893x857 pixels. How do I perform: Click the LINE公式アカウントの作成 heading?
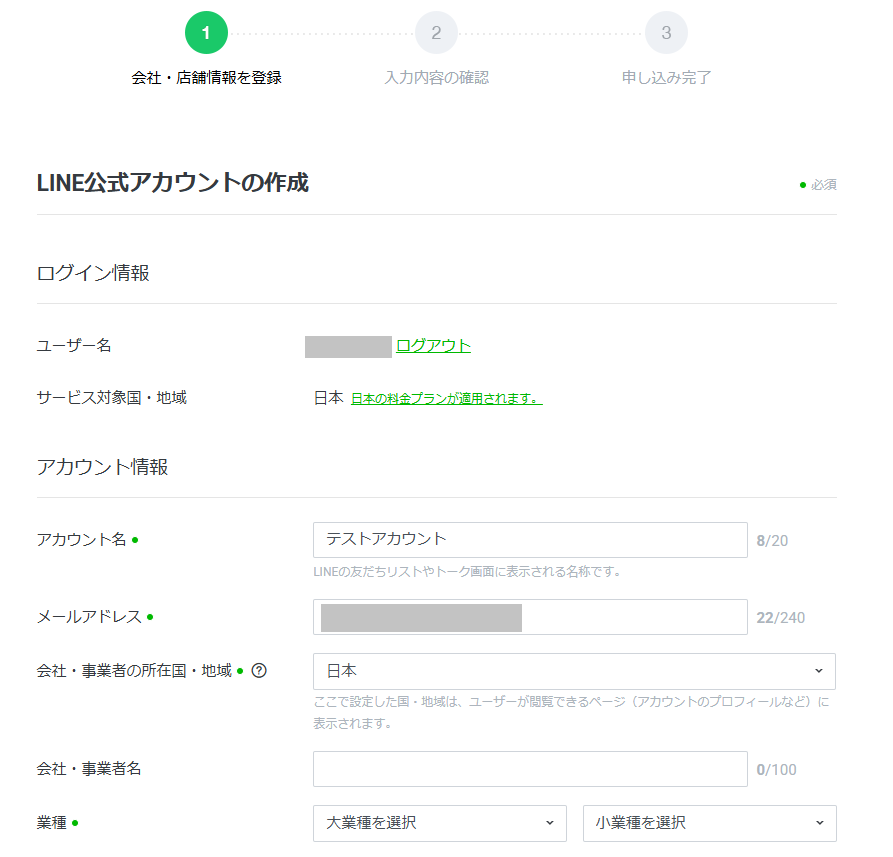172,183
